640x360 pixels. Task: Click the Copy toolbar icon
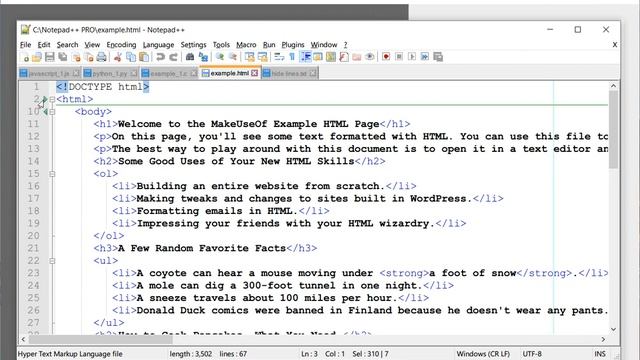[131, 57]
